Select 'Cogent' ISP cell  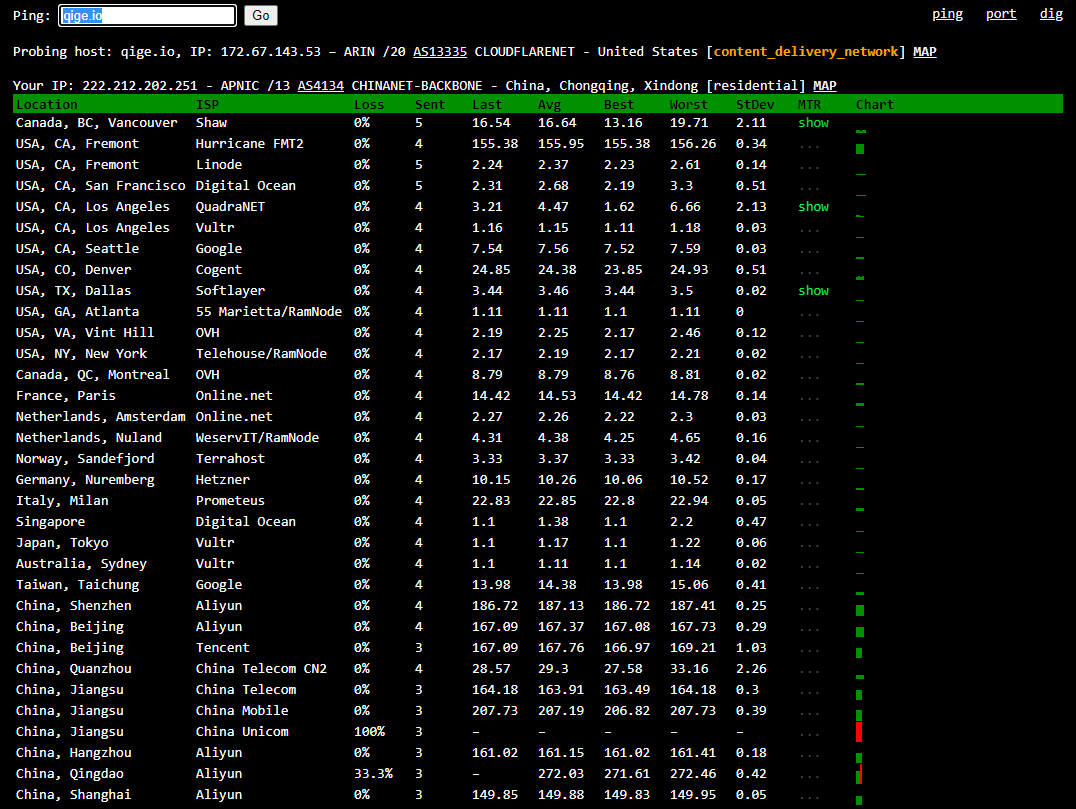pyautogui.click(x=218, y=270)
